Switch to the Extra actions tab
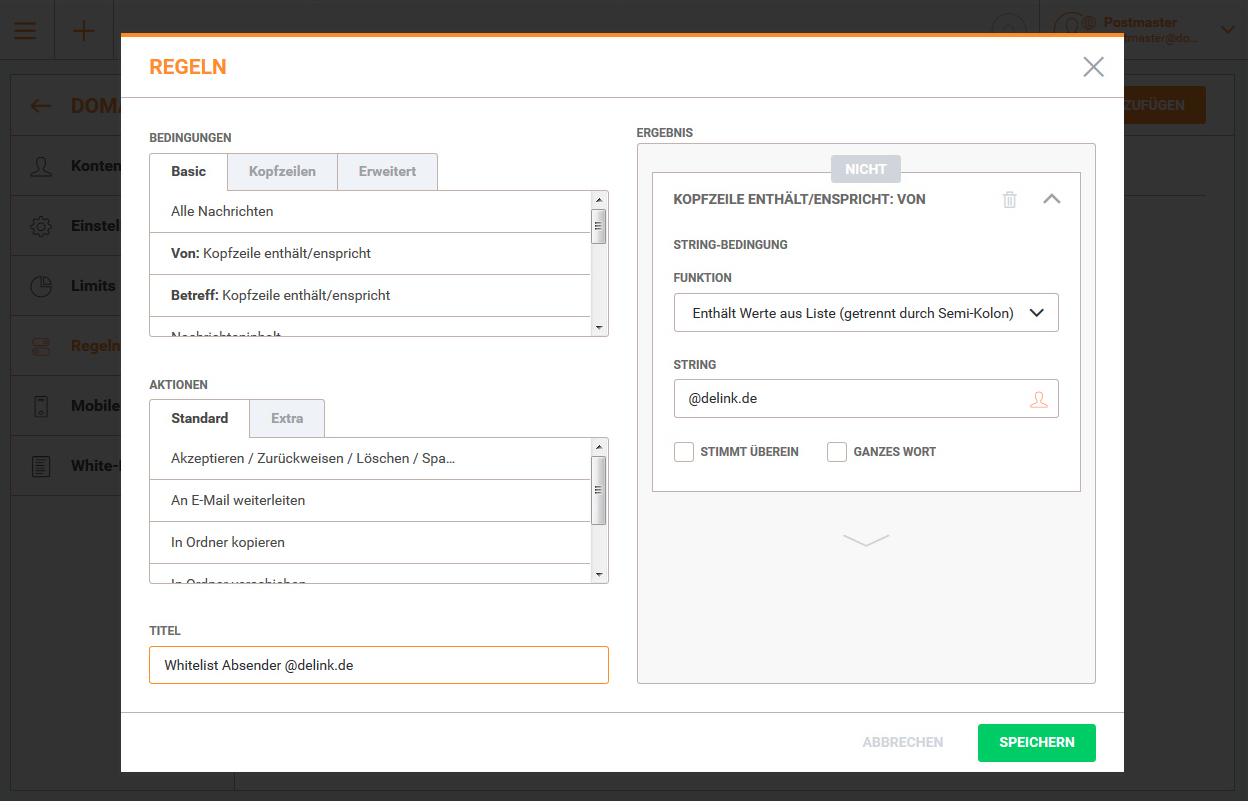Screen dimensions: 1248x801 287,418
